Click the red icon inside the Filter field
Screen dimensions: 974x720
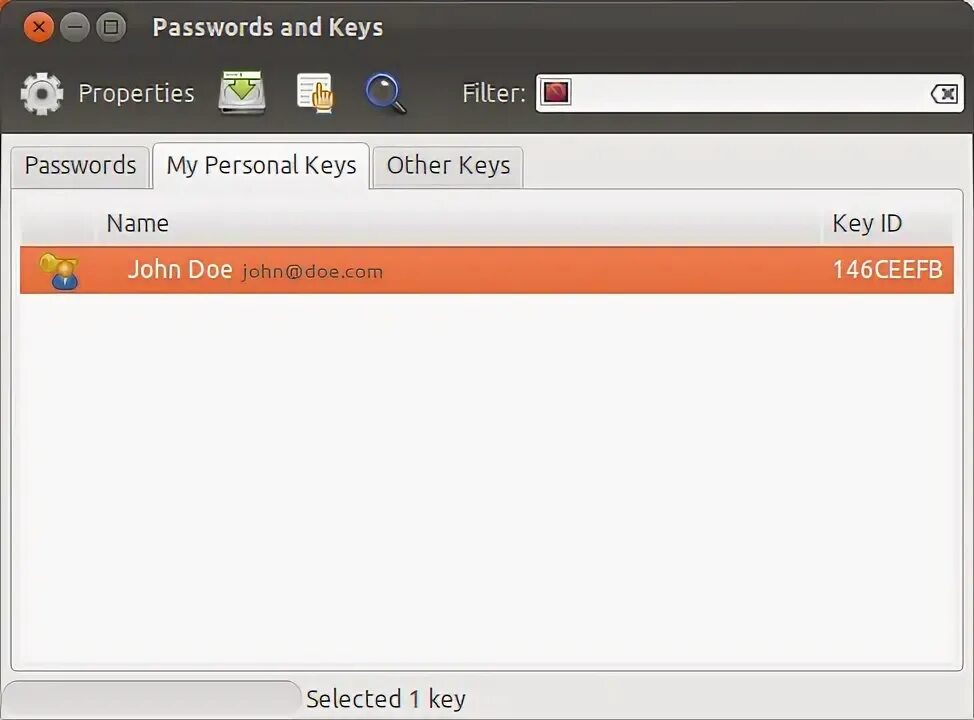click(555, 93)
